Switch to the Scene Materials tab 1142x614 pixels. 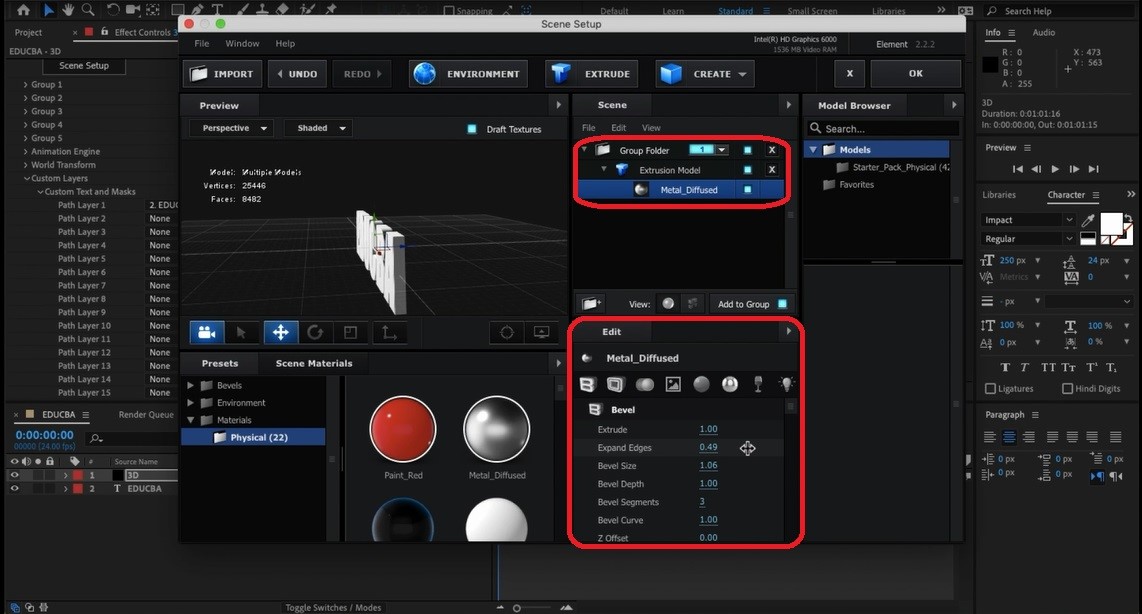coord(314,363)
